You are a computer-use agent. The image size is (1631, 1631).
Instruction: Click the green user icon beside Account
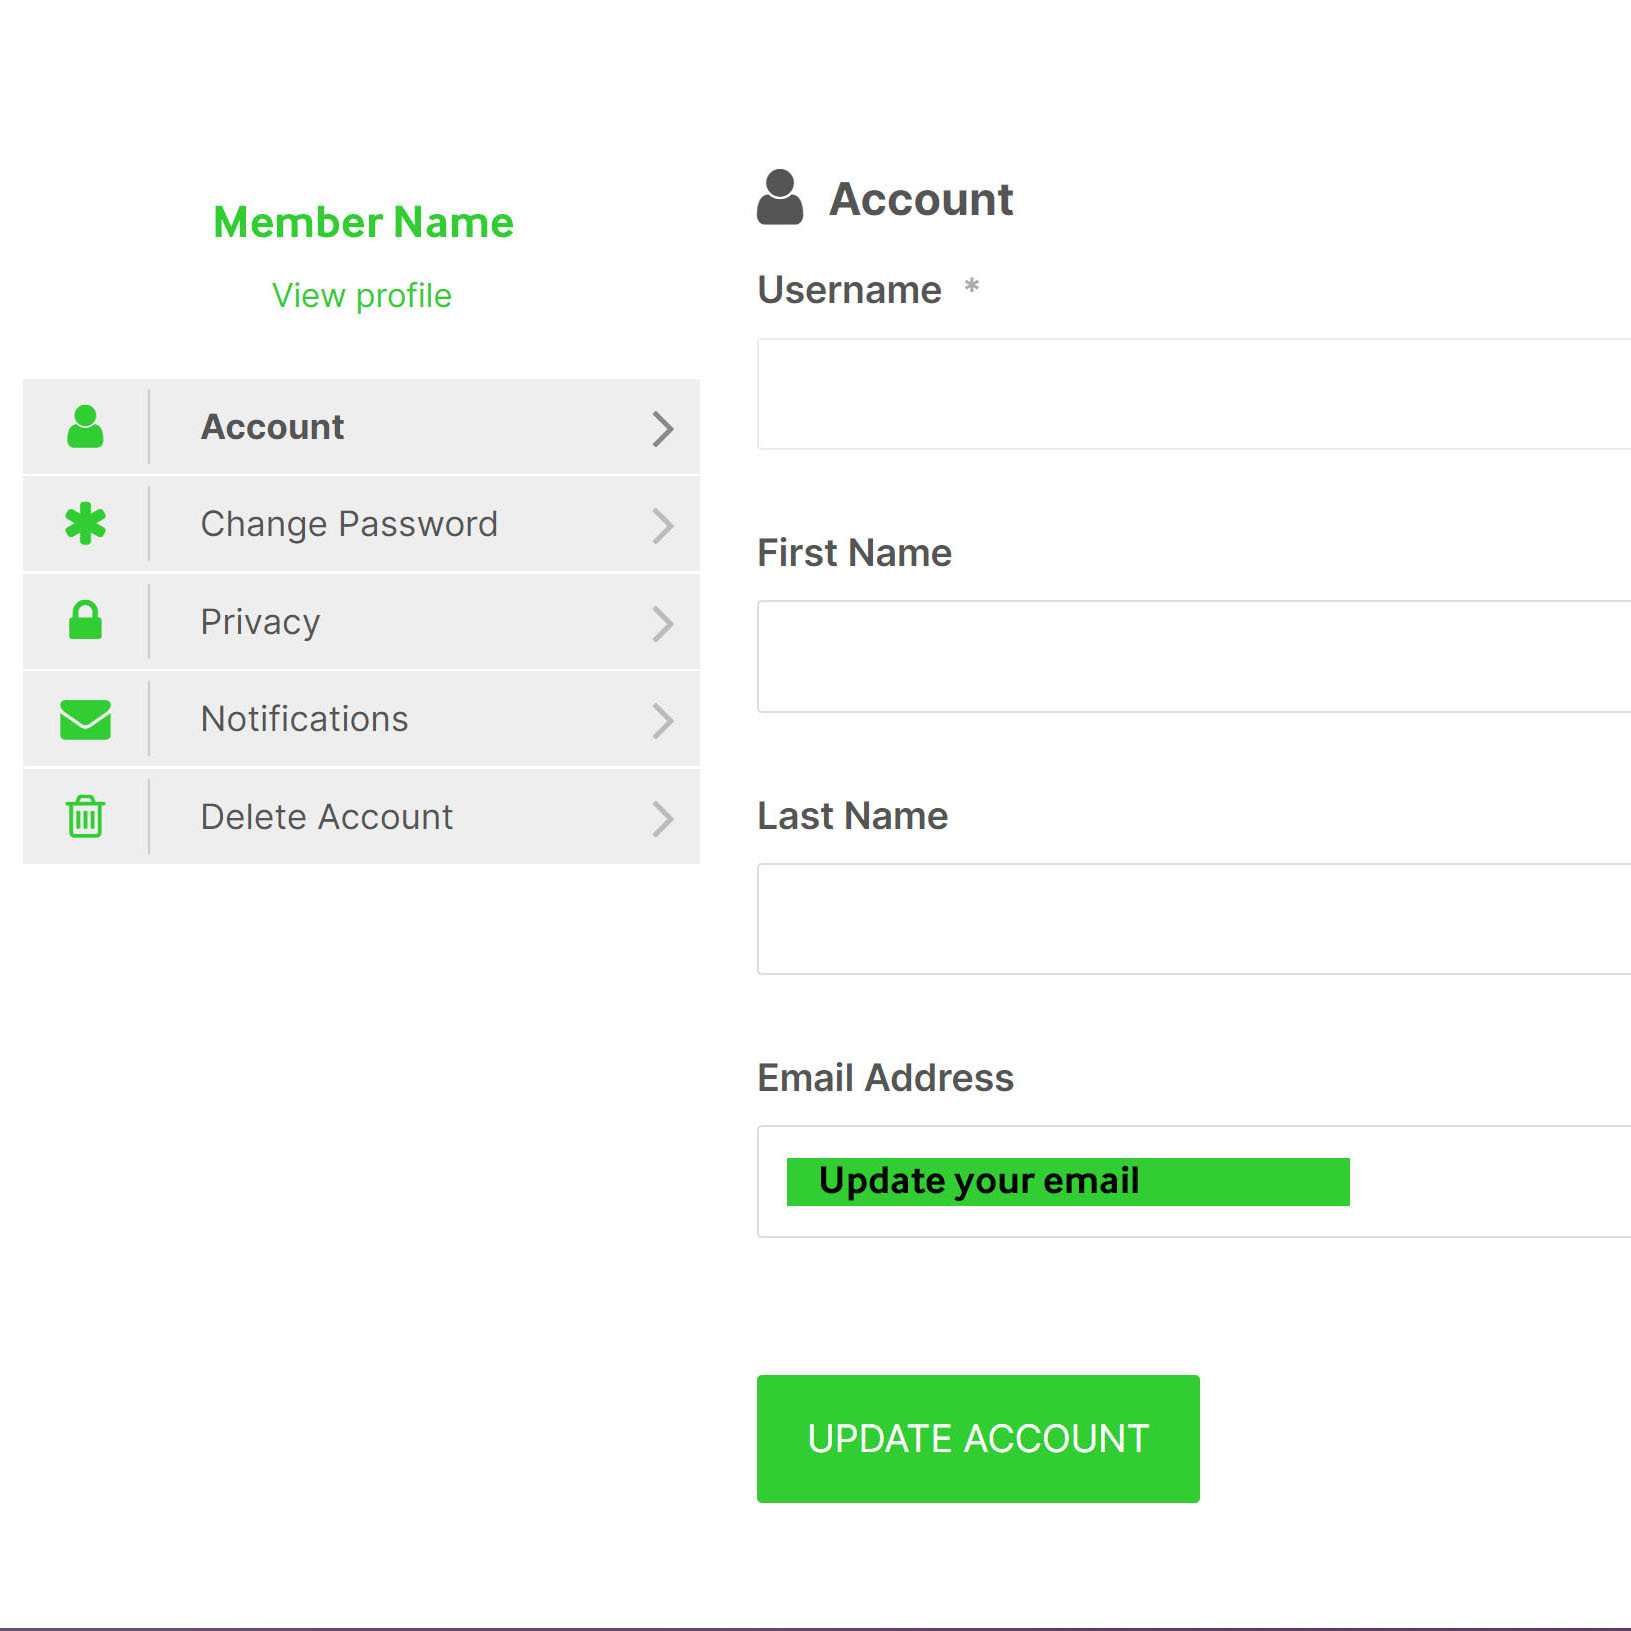tap(85, 427)
